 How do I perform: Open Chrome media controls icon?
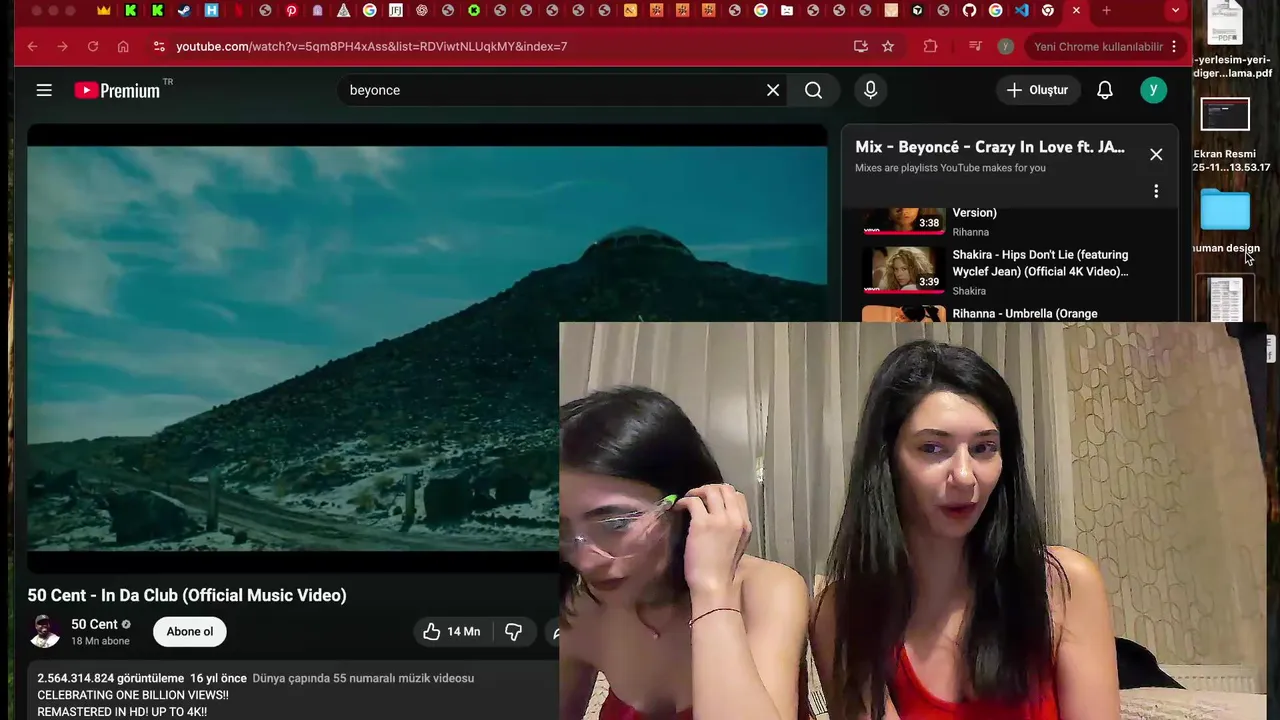(x=976, y=46)
